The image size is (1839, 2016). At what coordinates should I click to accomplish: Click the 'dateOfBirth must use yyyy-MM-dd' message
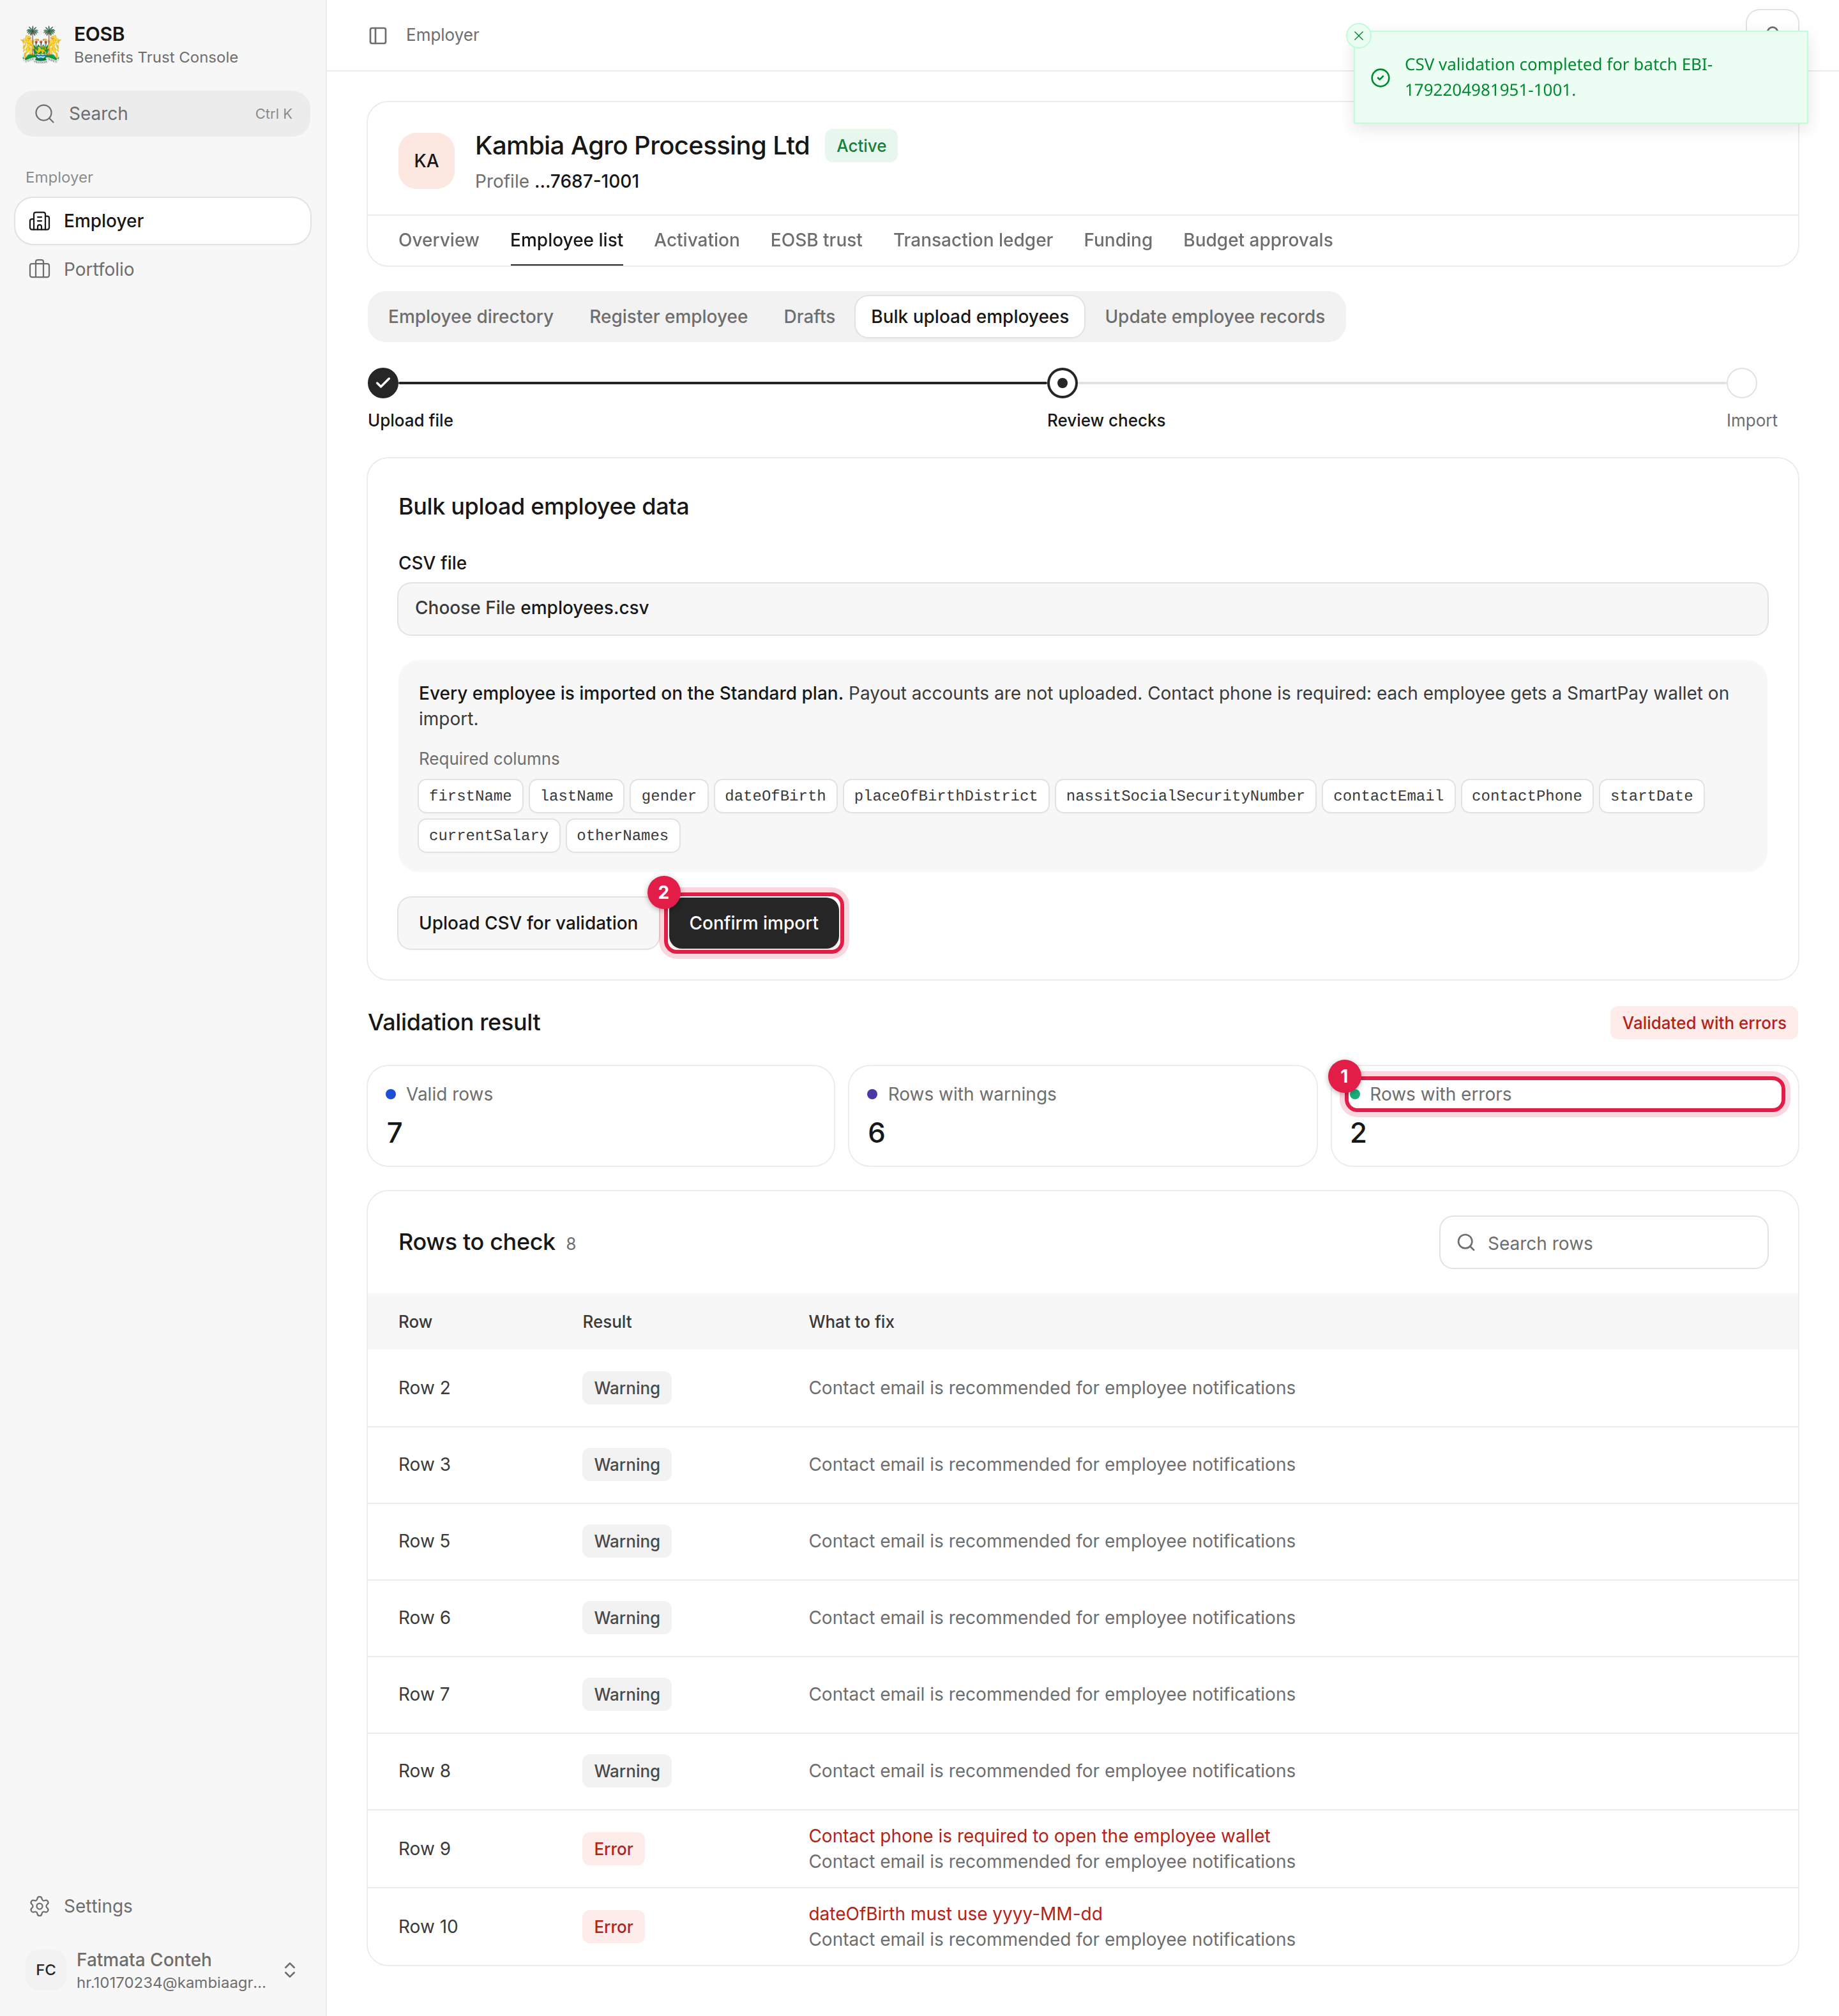pos(955,1914)
